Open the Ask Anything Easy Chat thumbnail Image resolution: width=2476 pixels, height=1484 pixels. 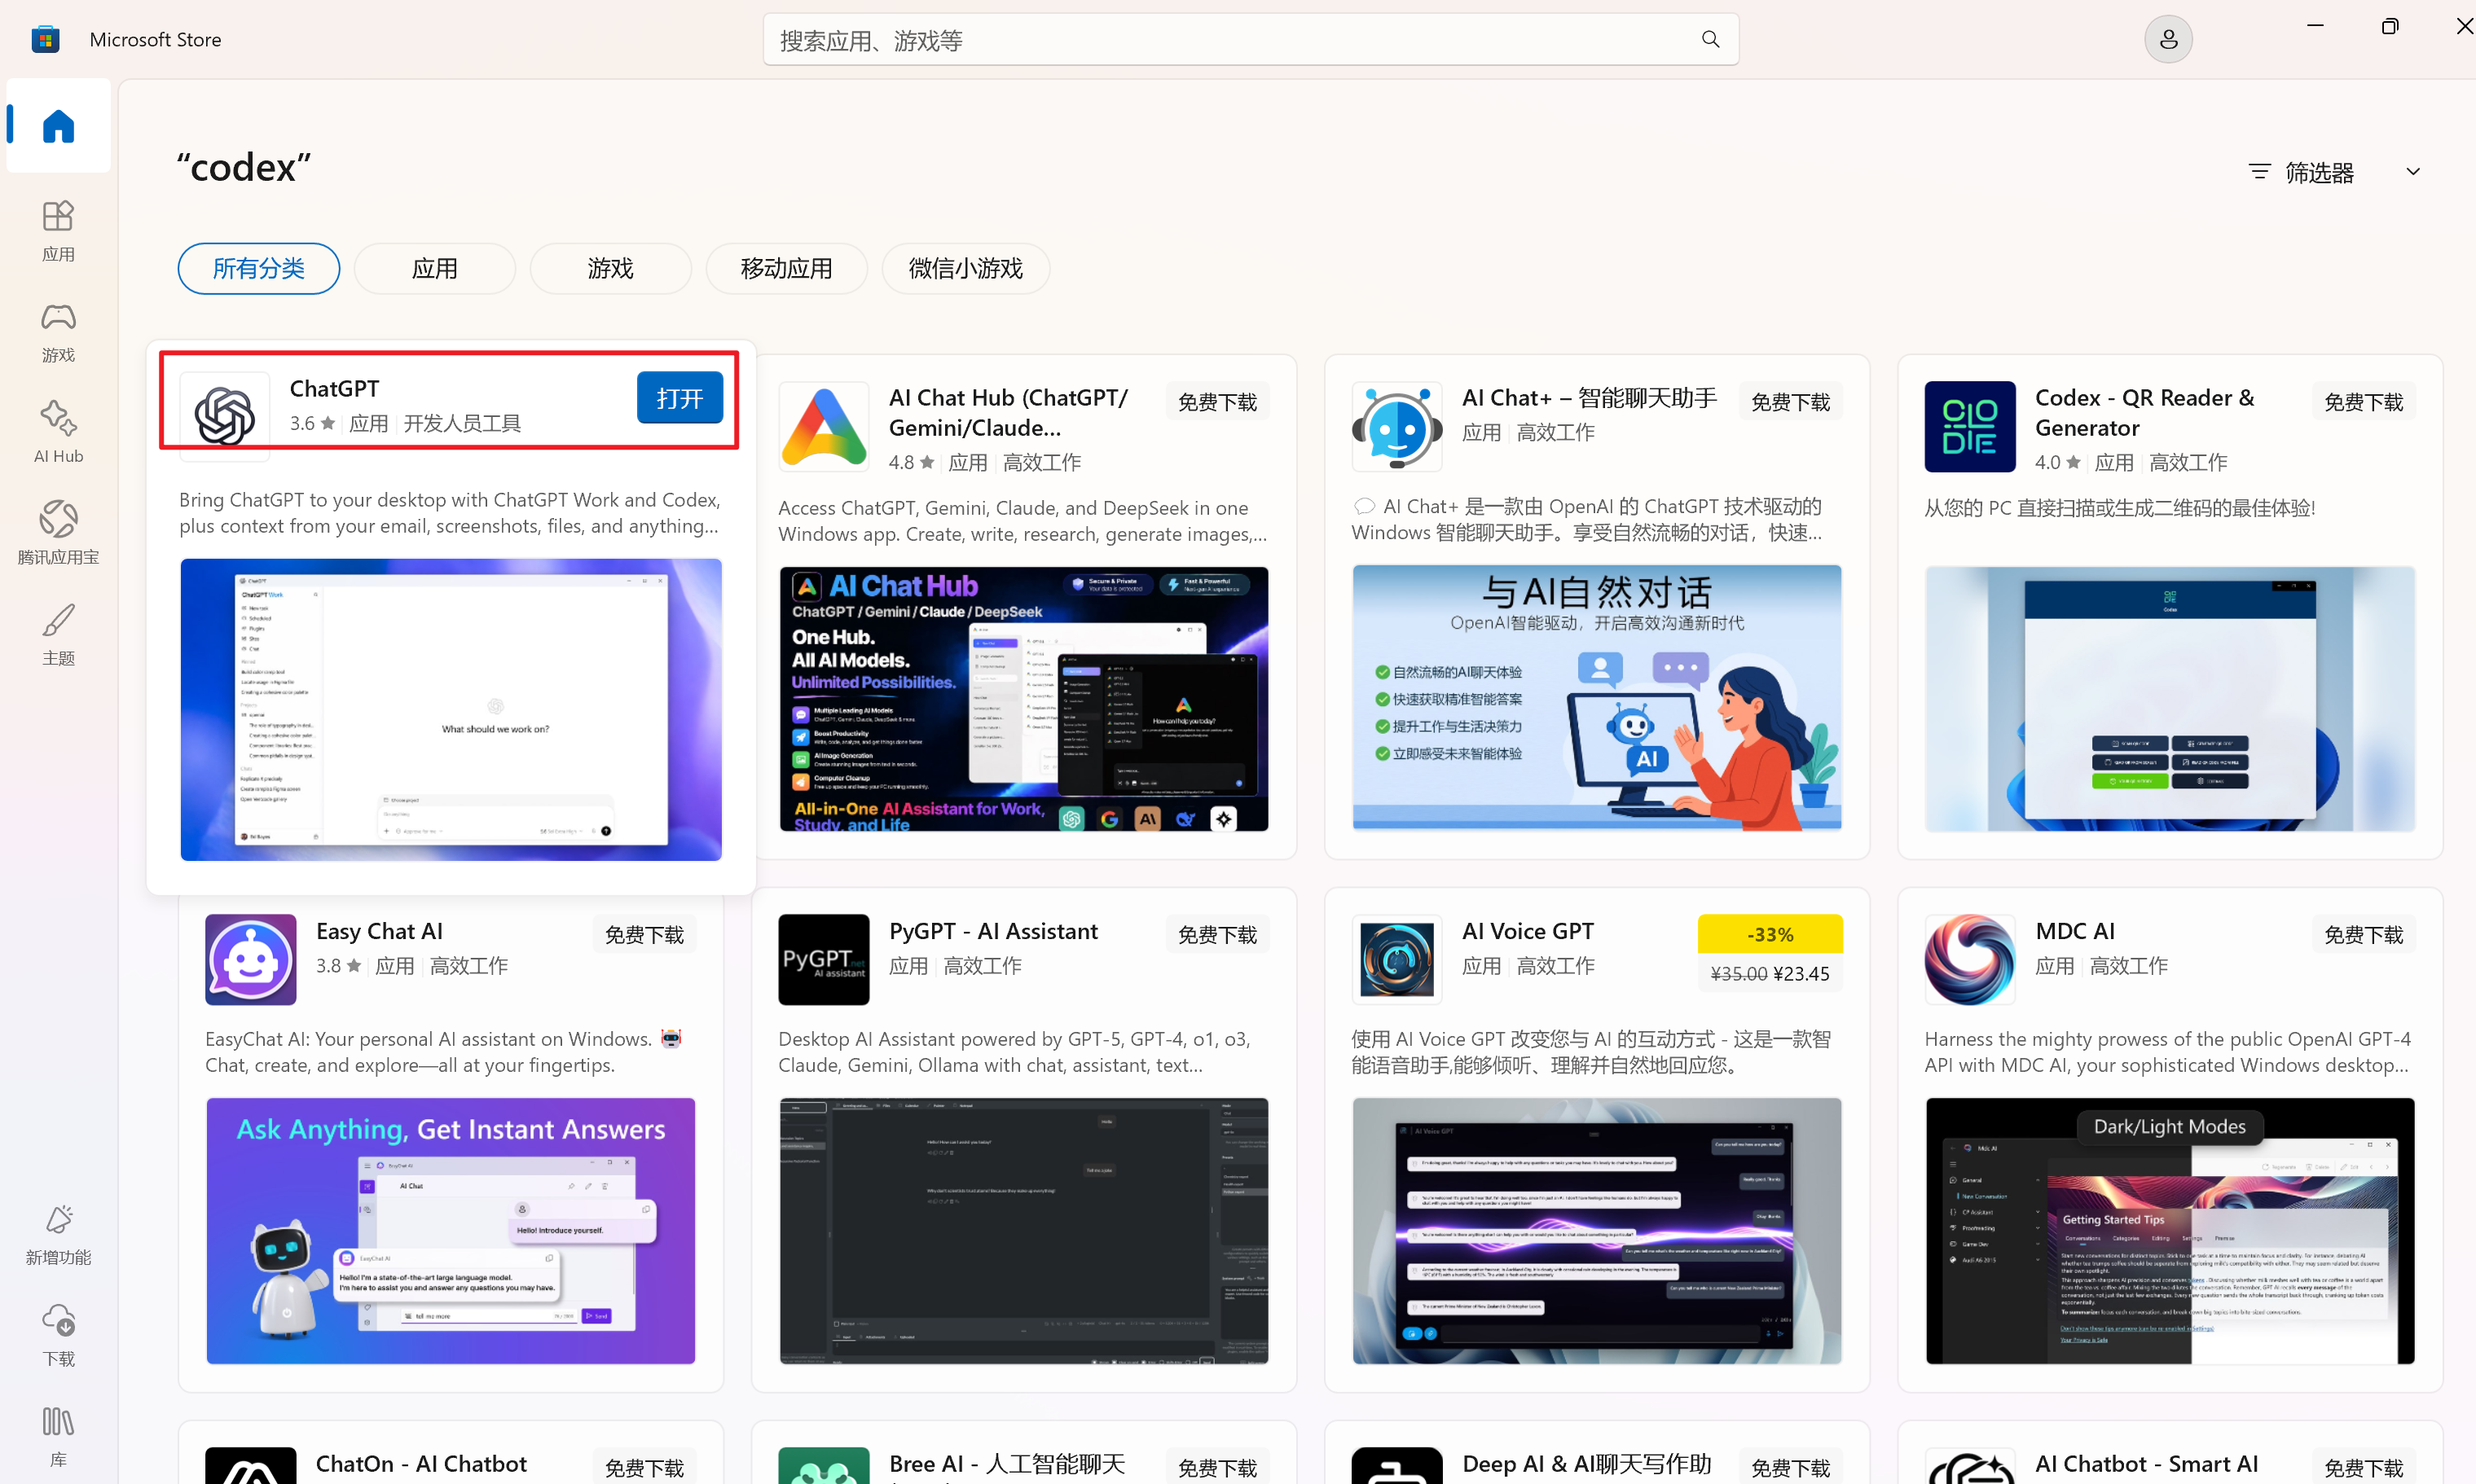tap(451, 1231)
